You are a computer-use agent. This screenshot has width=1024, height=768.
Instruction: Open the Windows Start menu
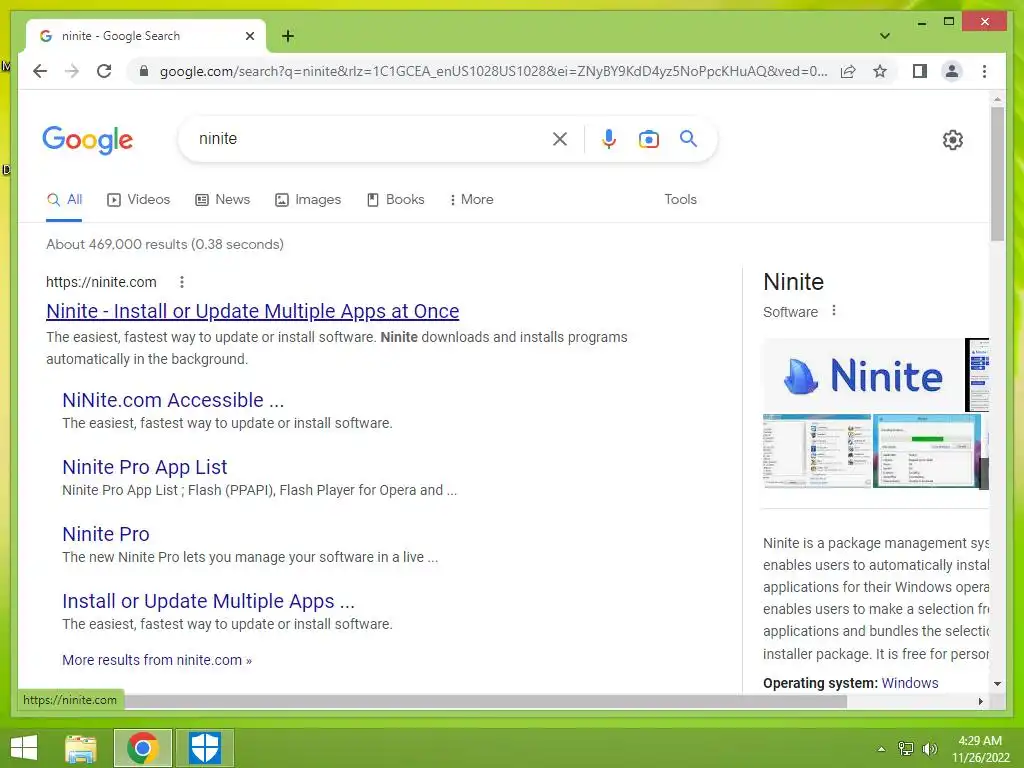pyautogui.click(x=24, y=748)
